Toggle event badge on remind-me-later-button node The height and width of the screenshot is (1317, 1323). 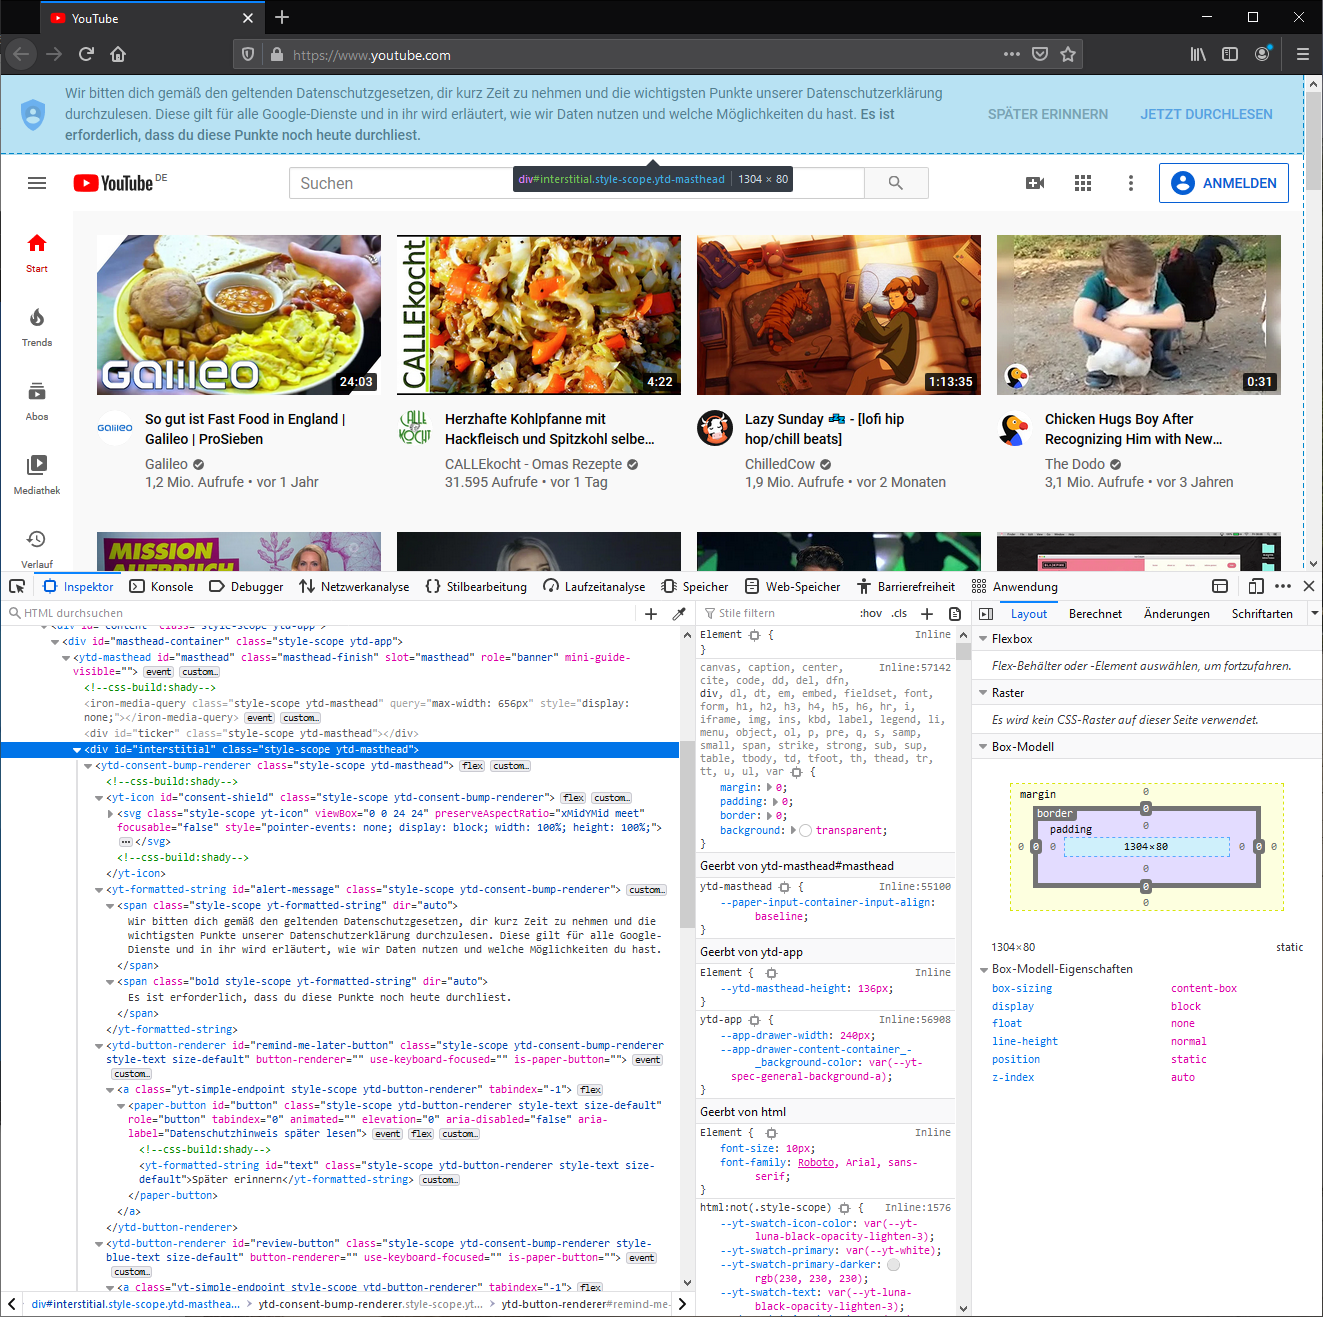[647, 1060]
